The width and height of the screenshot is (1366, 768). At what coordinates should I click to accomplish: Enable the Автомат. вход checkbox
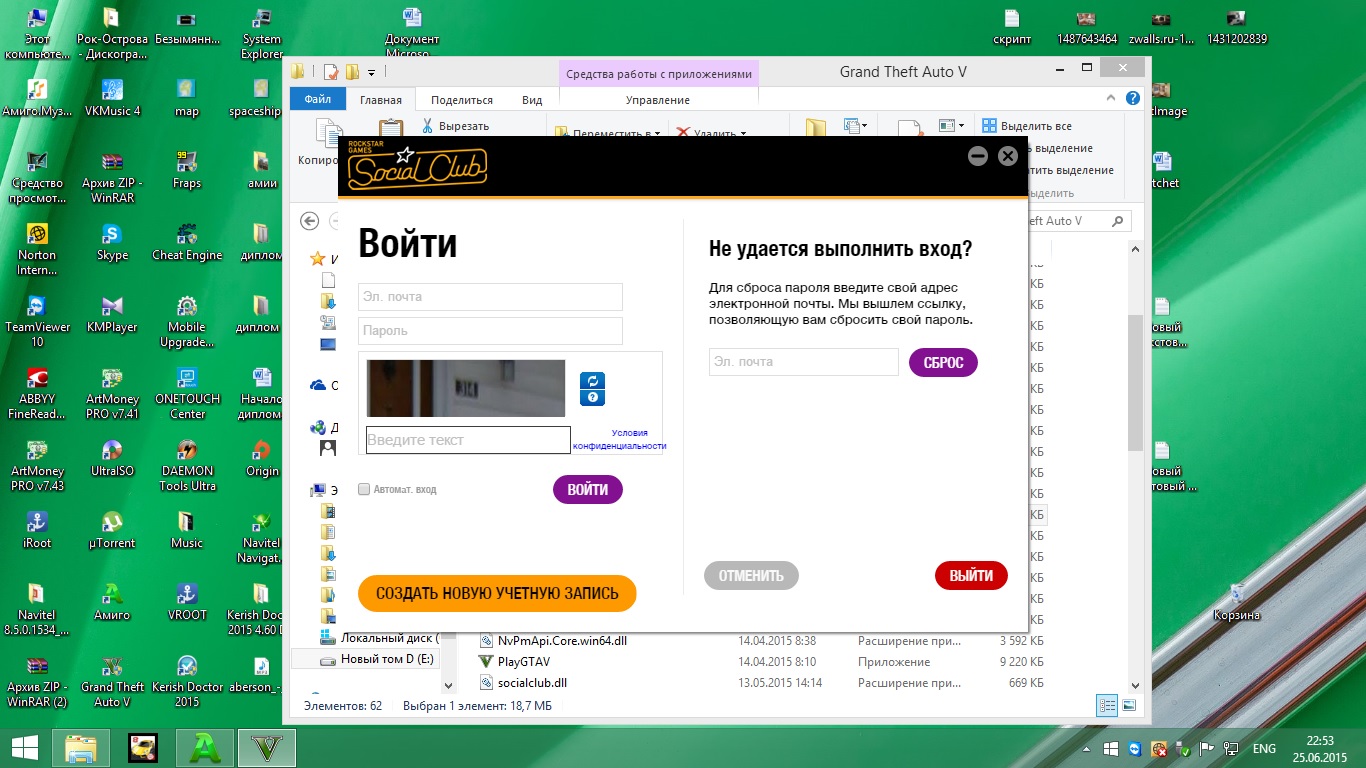pos(364,489)
